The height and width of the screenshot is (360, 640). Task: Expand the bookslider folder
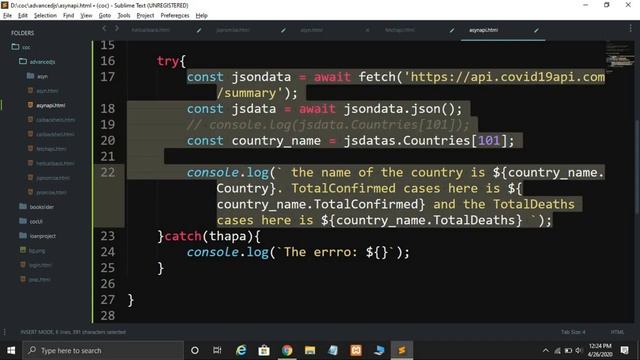coord(23,207)
